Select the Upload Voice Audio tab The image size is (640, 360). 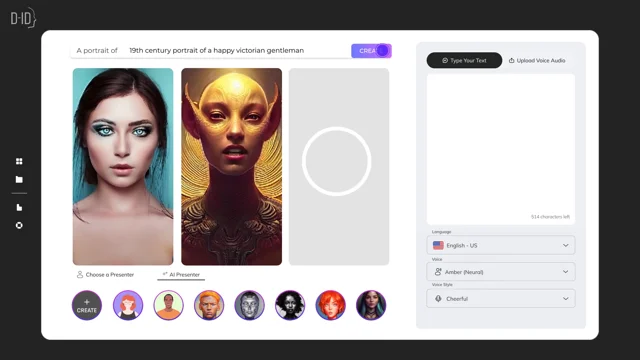pos(537,60)
